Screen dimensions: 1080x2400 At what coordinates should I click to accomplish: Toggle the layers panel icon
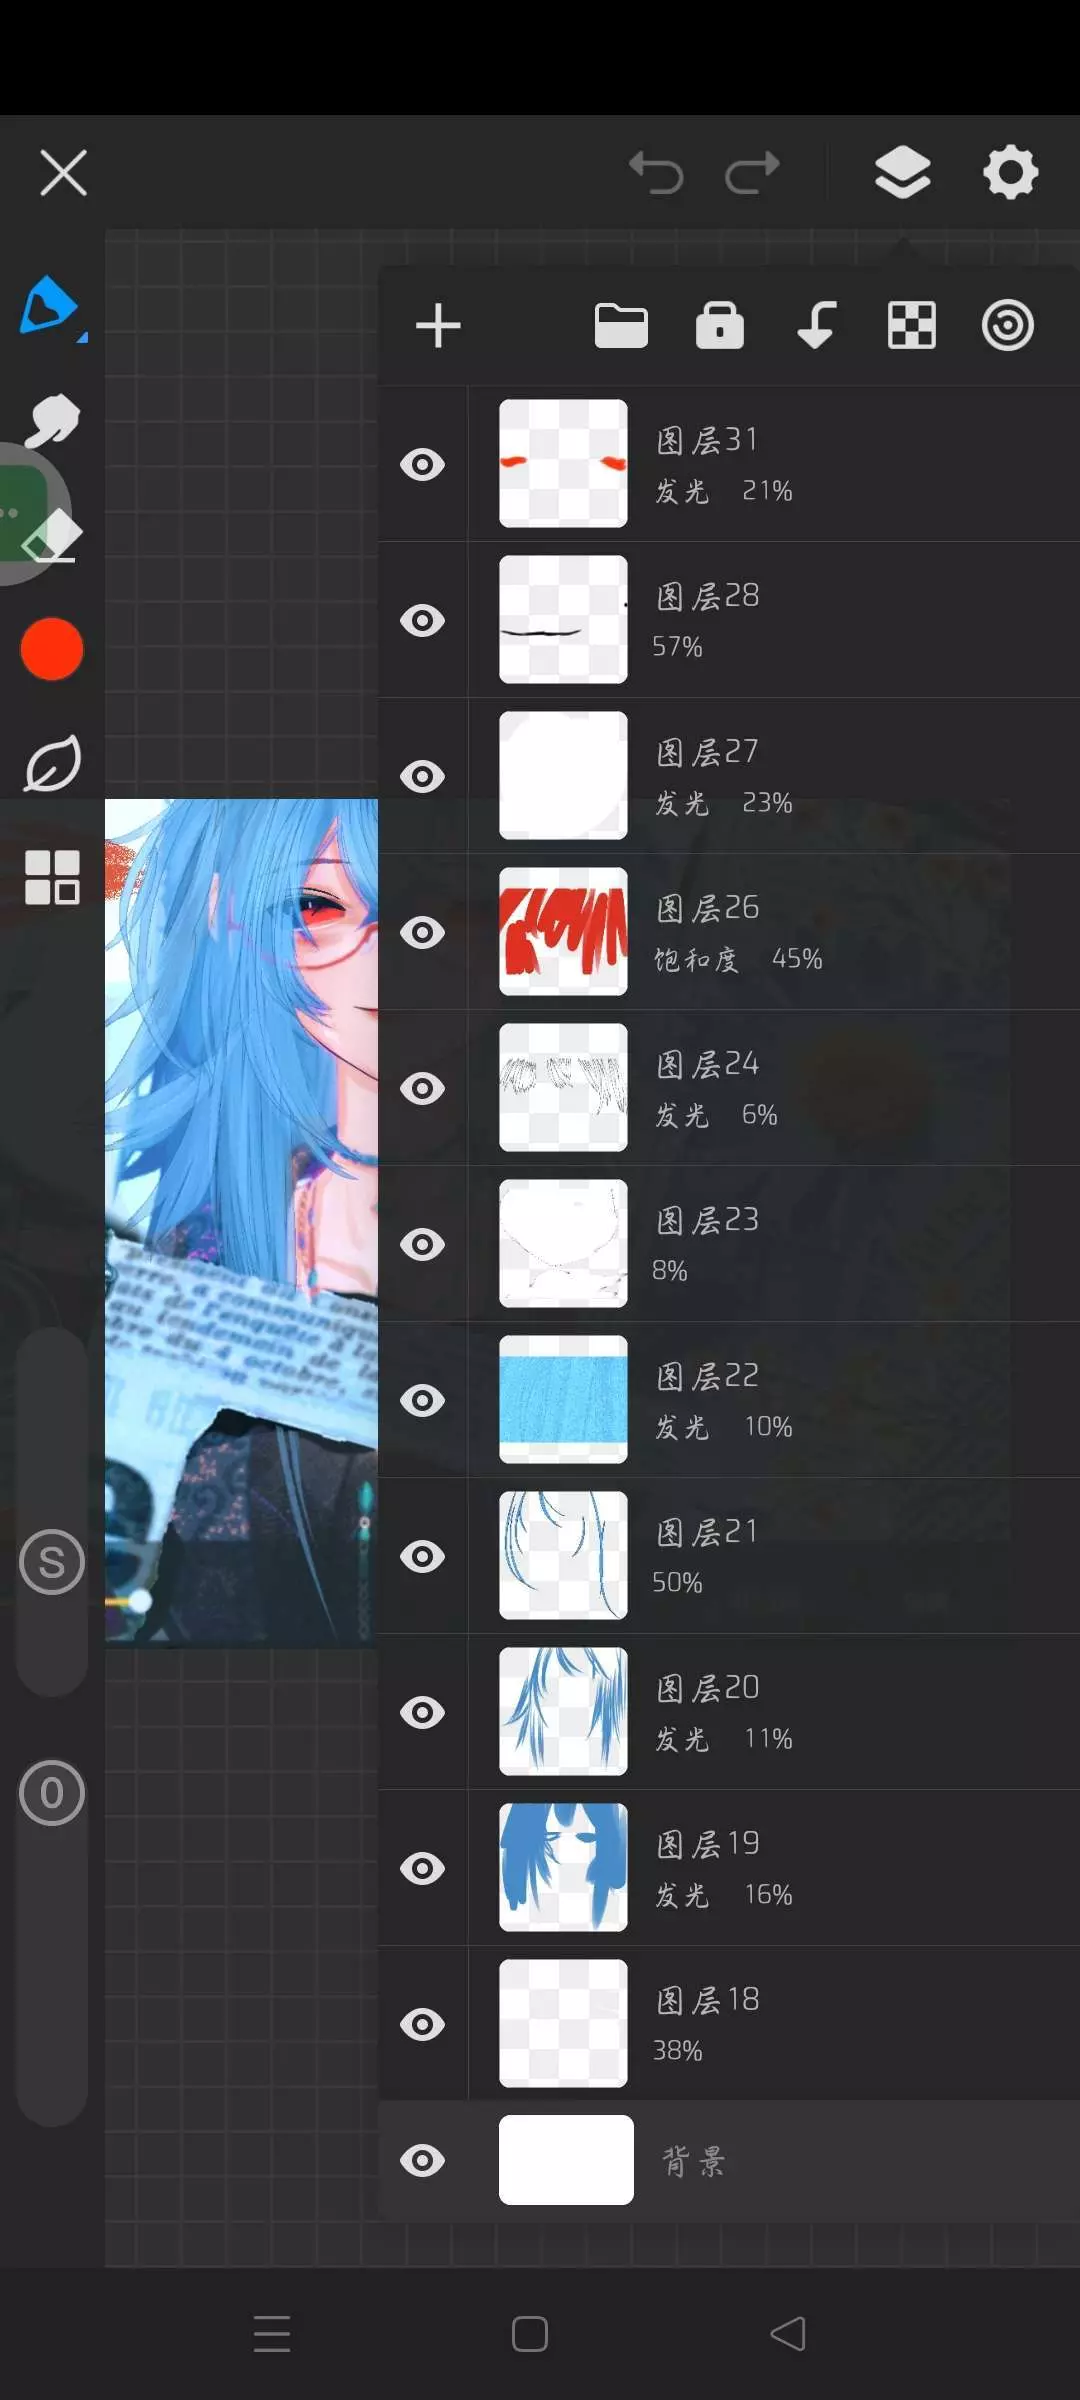click(x=903, y=172)
